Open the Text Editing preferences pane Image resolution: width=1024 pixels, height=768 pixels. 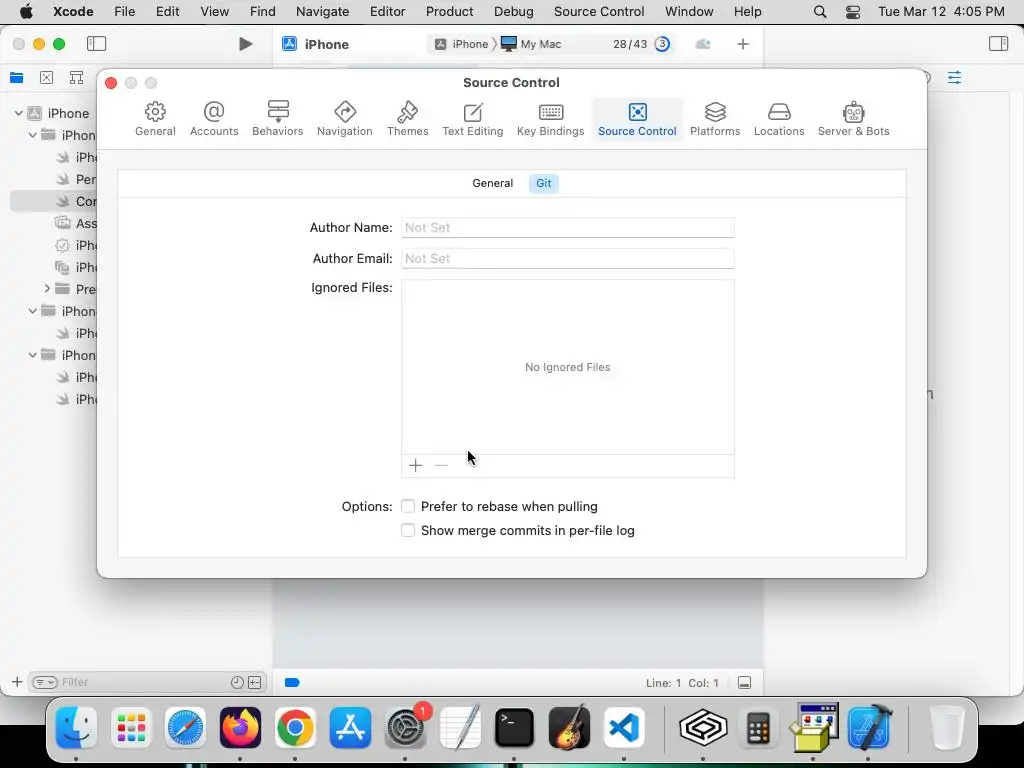[472, 119]
